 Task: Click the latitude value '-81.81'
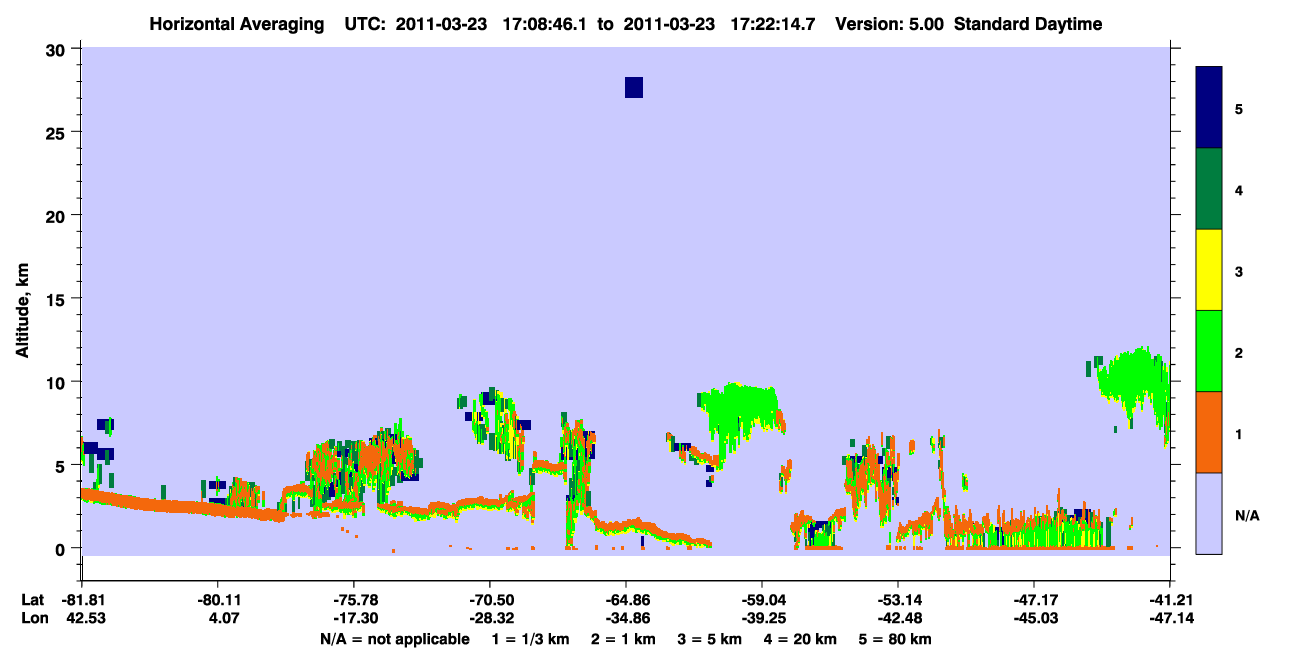82,600
